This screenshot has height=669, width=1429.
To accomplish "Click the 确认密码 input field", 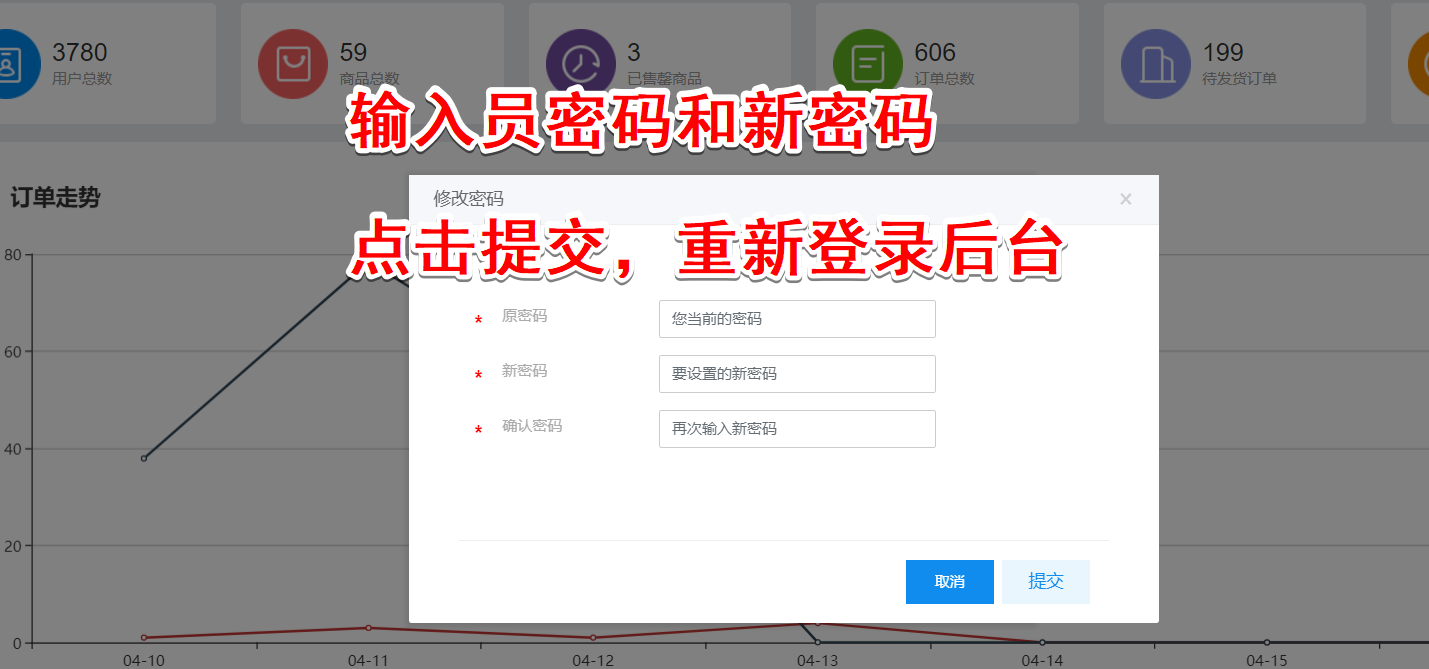I will tap(797, 429).
